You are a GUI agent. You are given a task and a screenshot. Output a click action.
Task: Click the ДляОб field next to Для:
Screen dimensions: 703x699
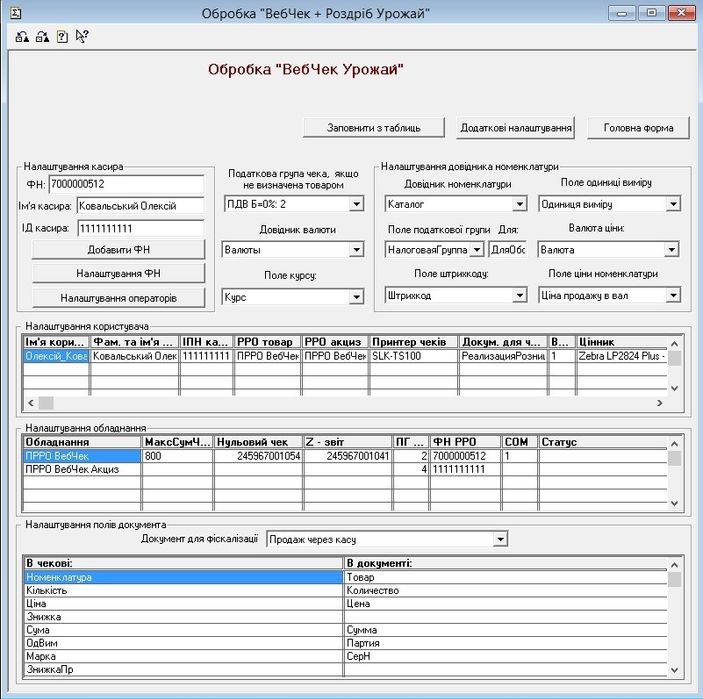tap(508, 250)
